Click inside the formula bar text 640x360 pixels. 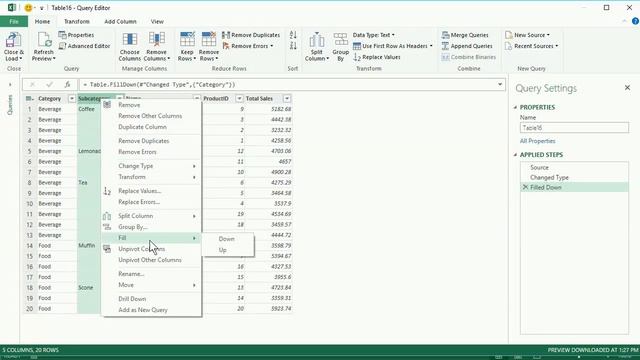159,85
